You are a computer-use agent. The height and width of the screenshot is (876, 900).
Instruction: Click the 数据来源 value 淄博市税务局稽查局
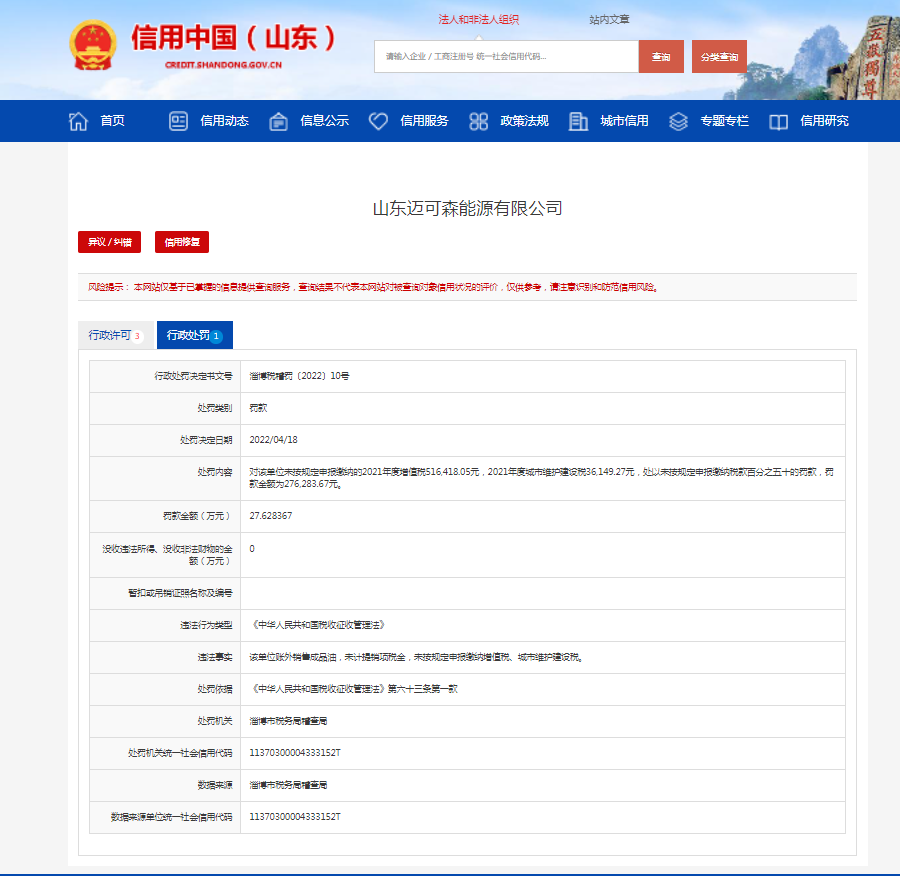(x=288, y=785)
